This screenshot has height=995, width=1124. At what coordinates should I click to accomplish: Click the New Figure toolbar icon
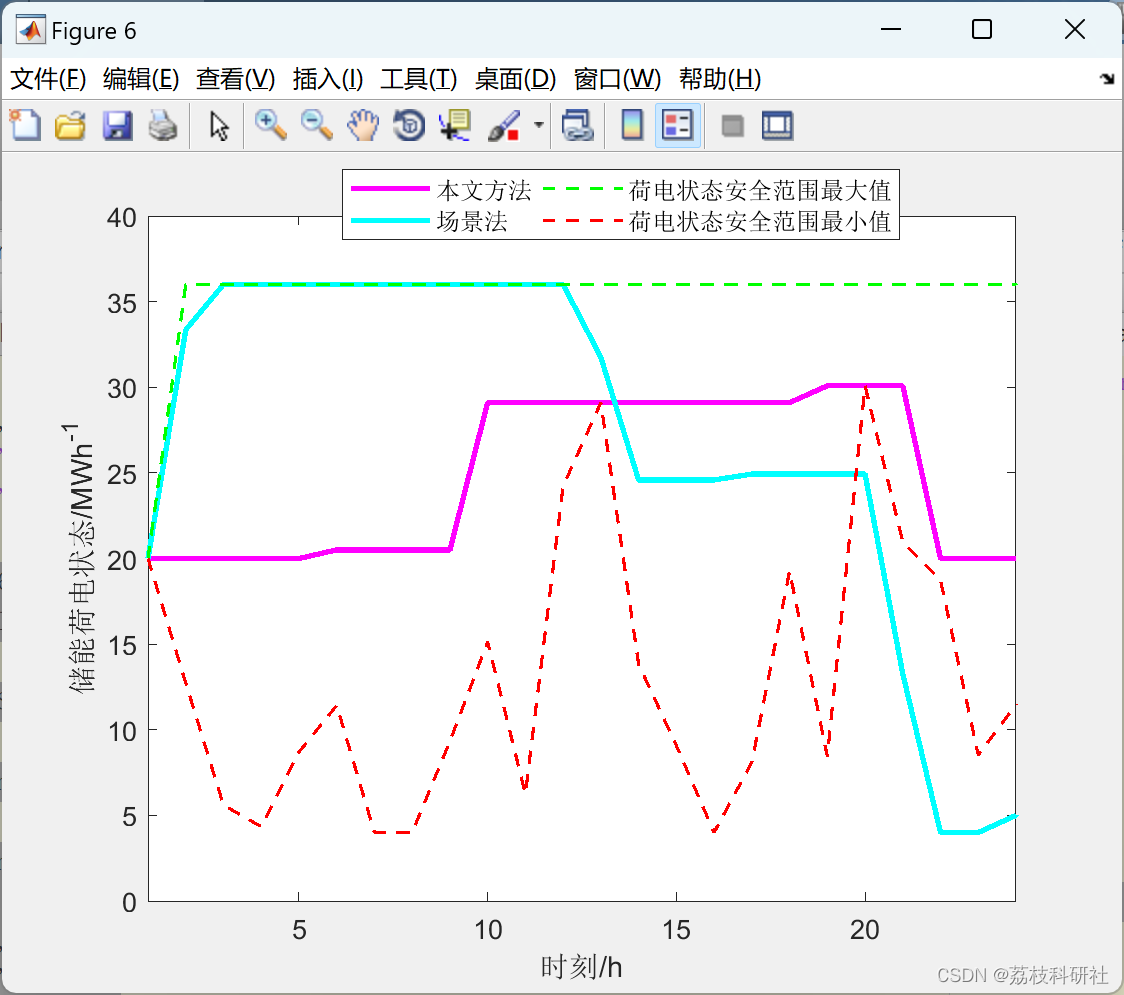[25, 126]
